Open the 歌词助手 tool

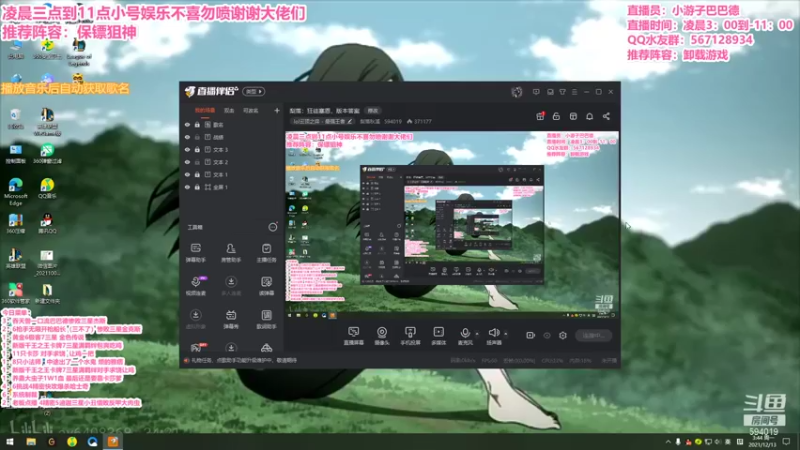(x=266, y=319)
